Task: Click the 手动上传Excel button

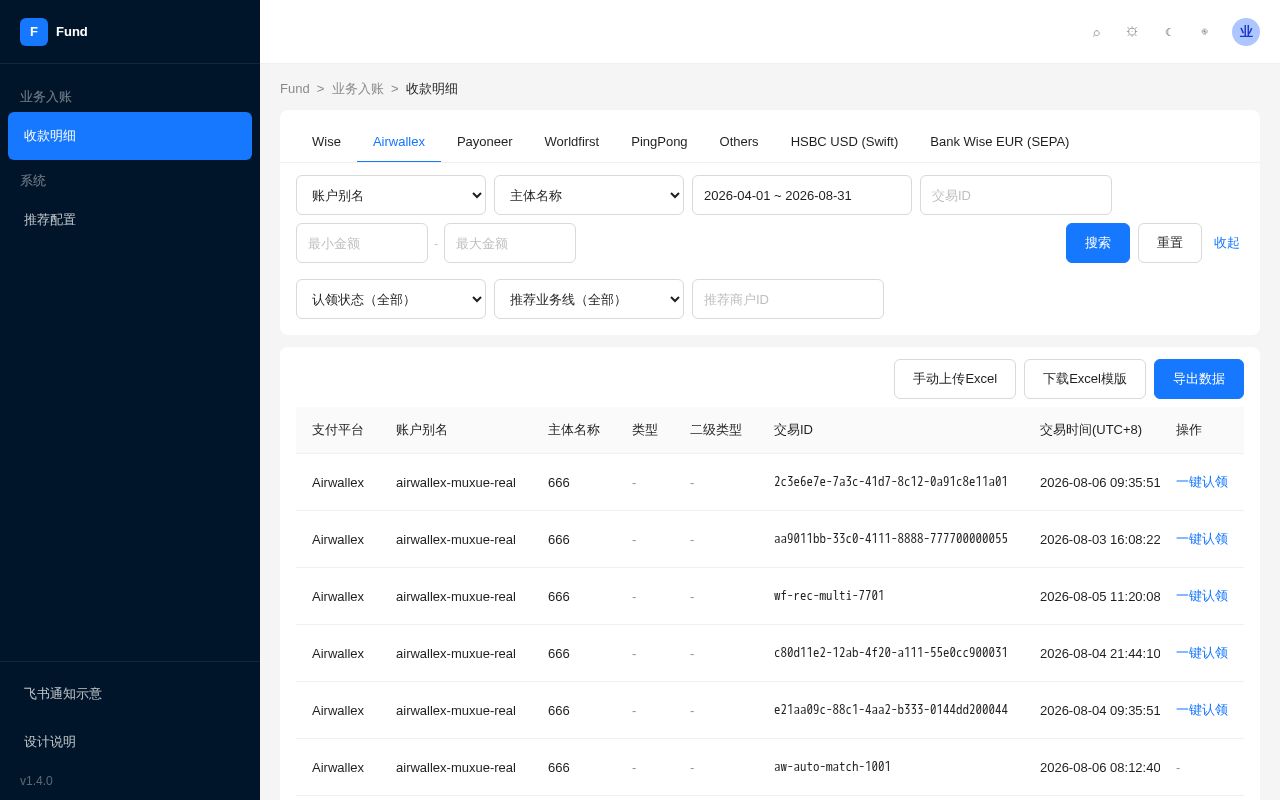Action: pos(955,379)
